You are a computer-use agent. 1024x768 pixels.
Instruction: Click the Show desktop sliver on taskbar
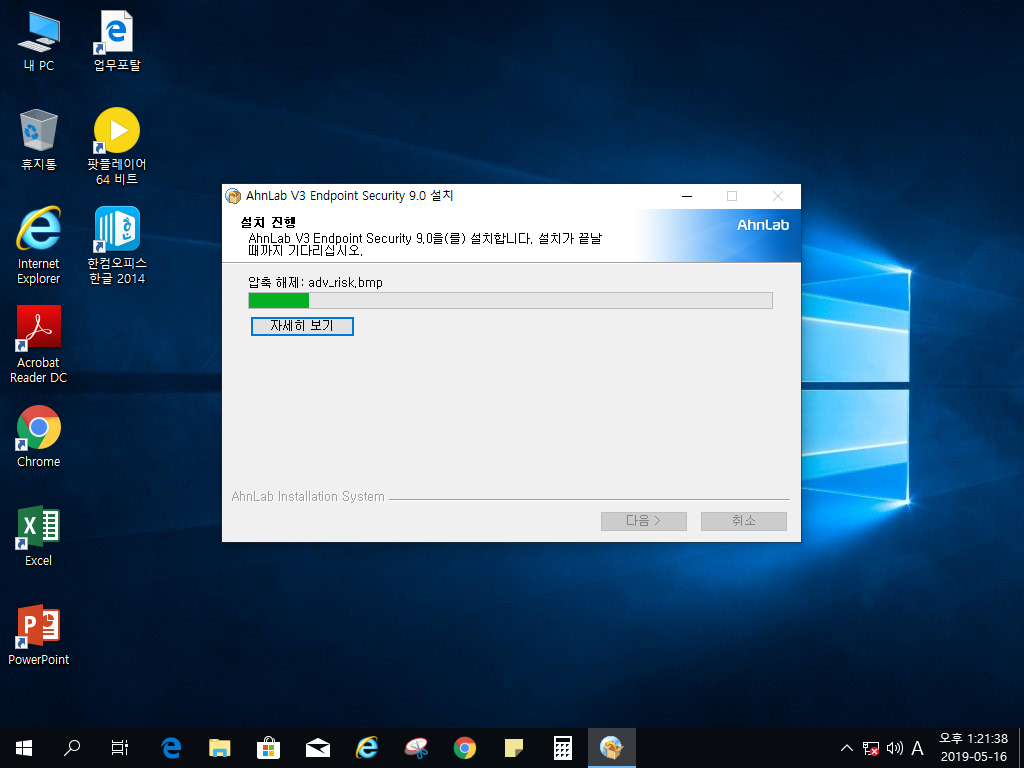pos(1021,748)
